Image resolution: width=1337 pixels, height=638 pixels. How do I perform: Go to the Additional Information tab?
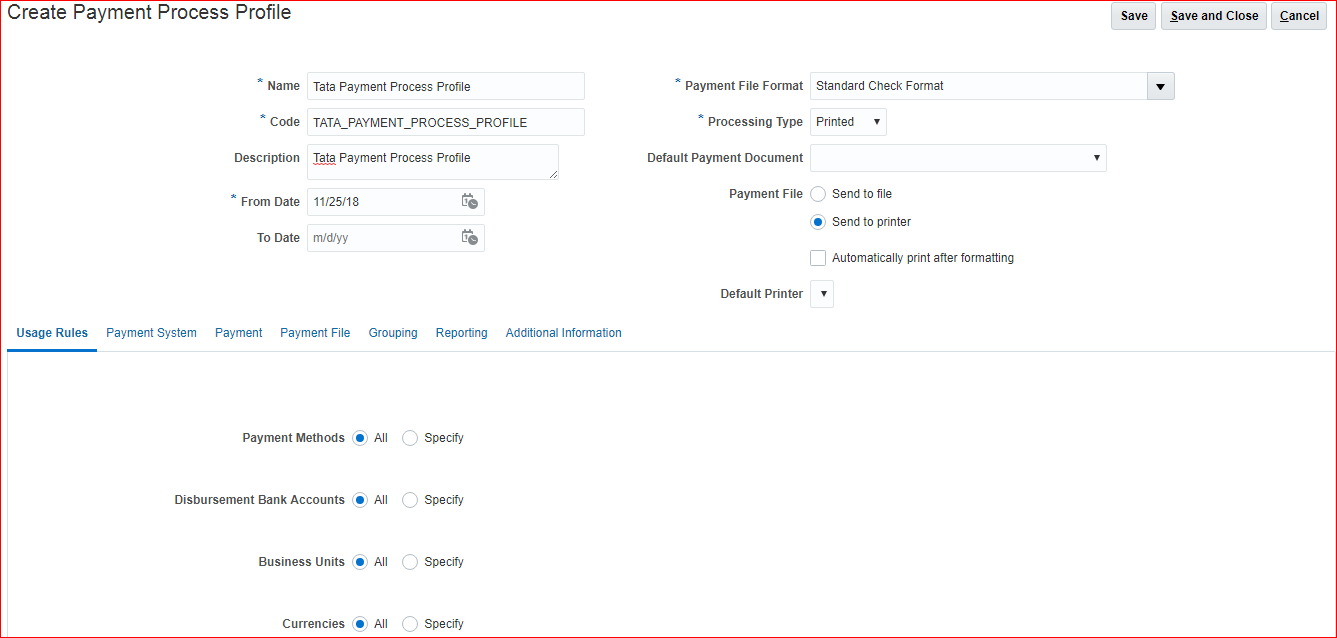coord(563,333)
